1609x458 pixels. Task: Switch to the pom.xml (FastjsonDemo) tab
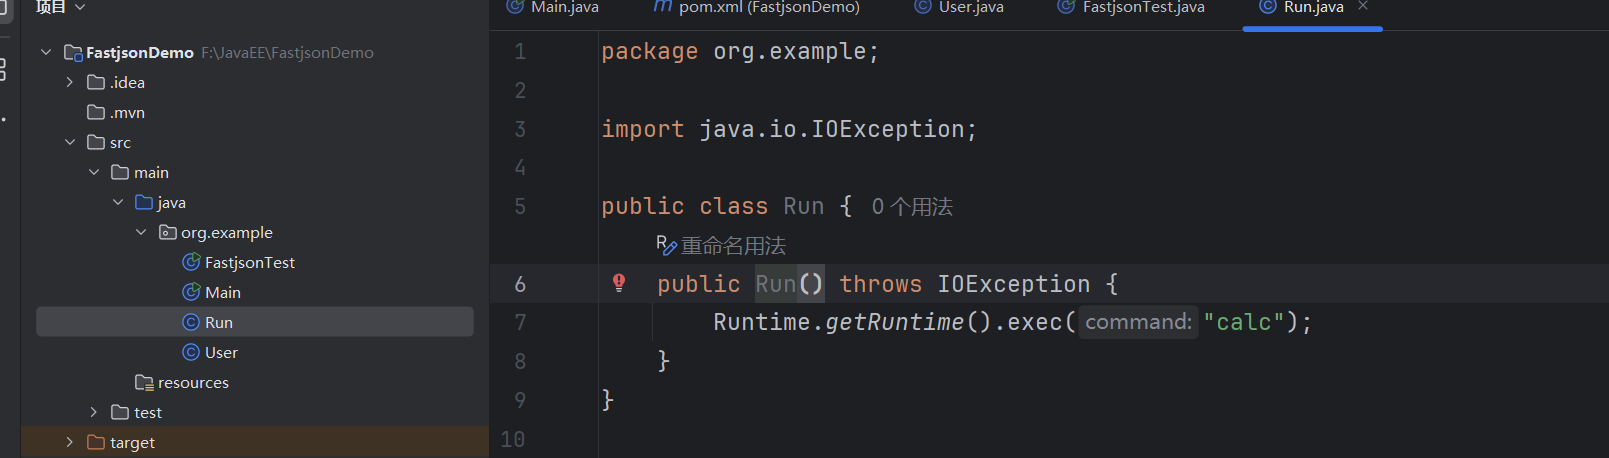click(756, 7)
